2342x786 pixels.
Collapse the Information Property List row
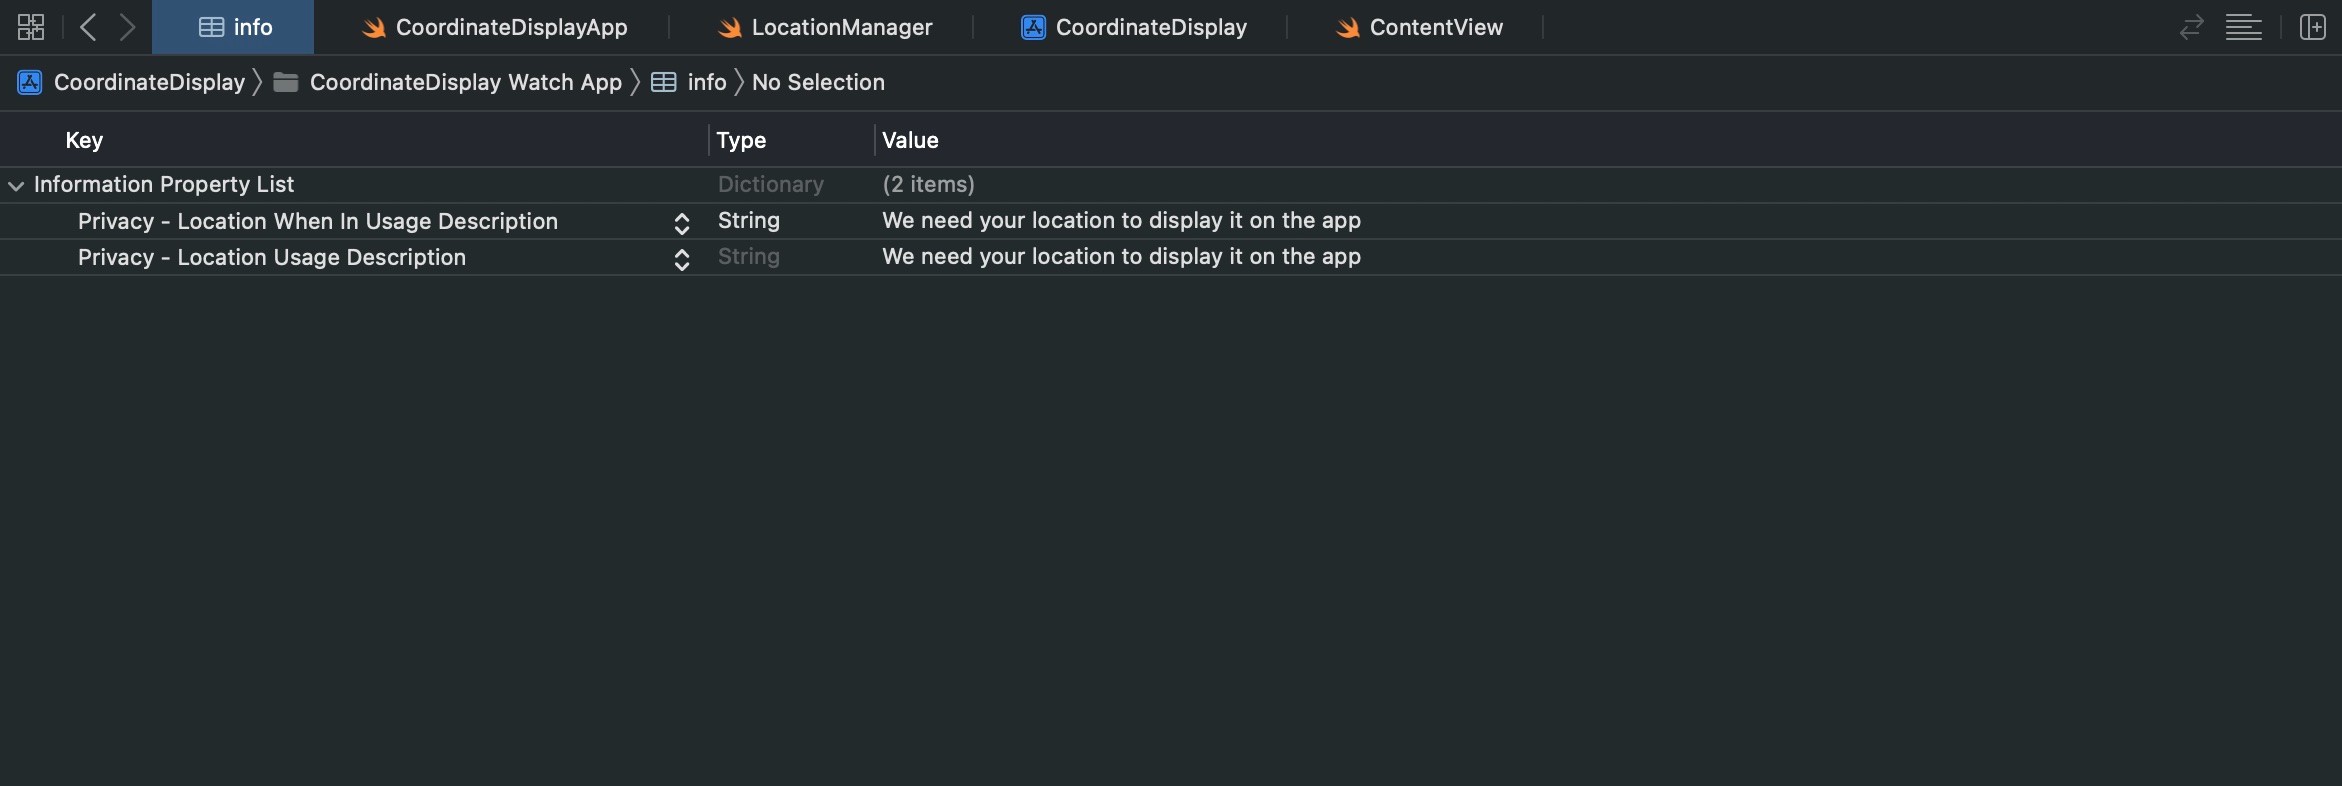tap(16, 185)
